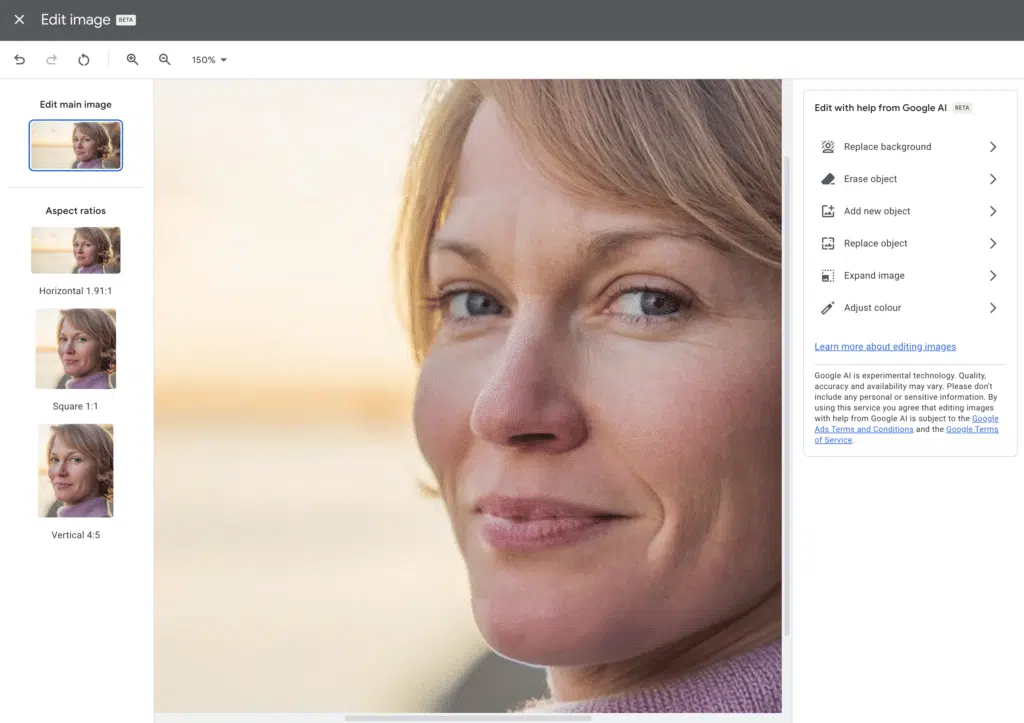Click the horizontal scrollbar under the image
1024x723 pixels.
point(468,718)
